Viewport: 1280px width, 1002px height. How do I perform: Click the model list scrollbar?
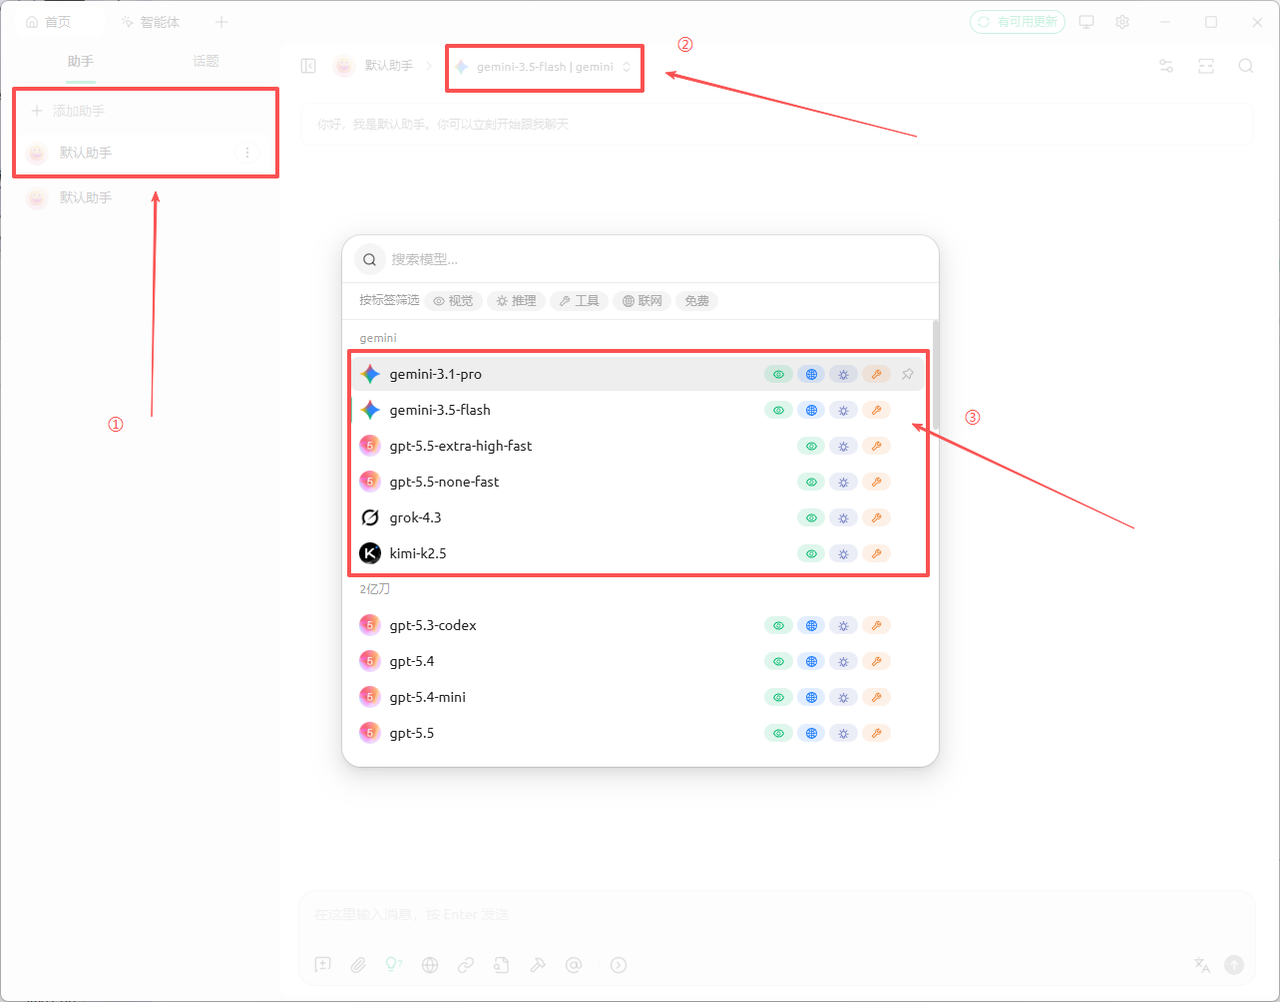coord(935,376)
